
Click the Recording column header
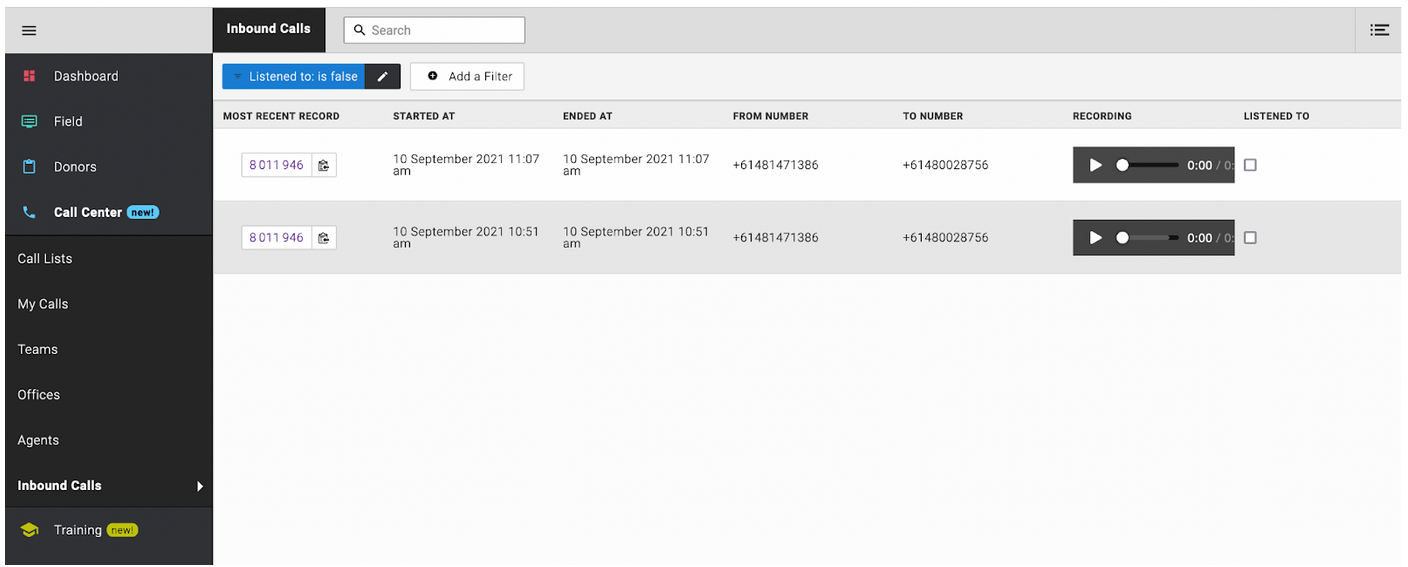(x=1102, y=116)
